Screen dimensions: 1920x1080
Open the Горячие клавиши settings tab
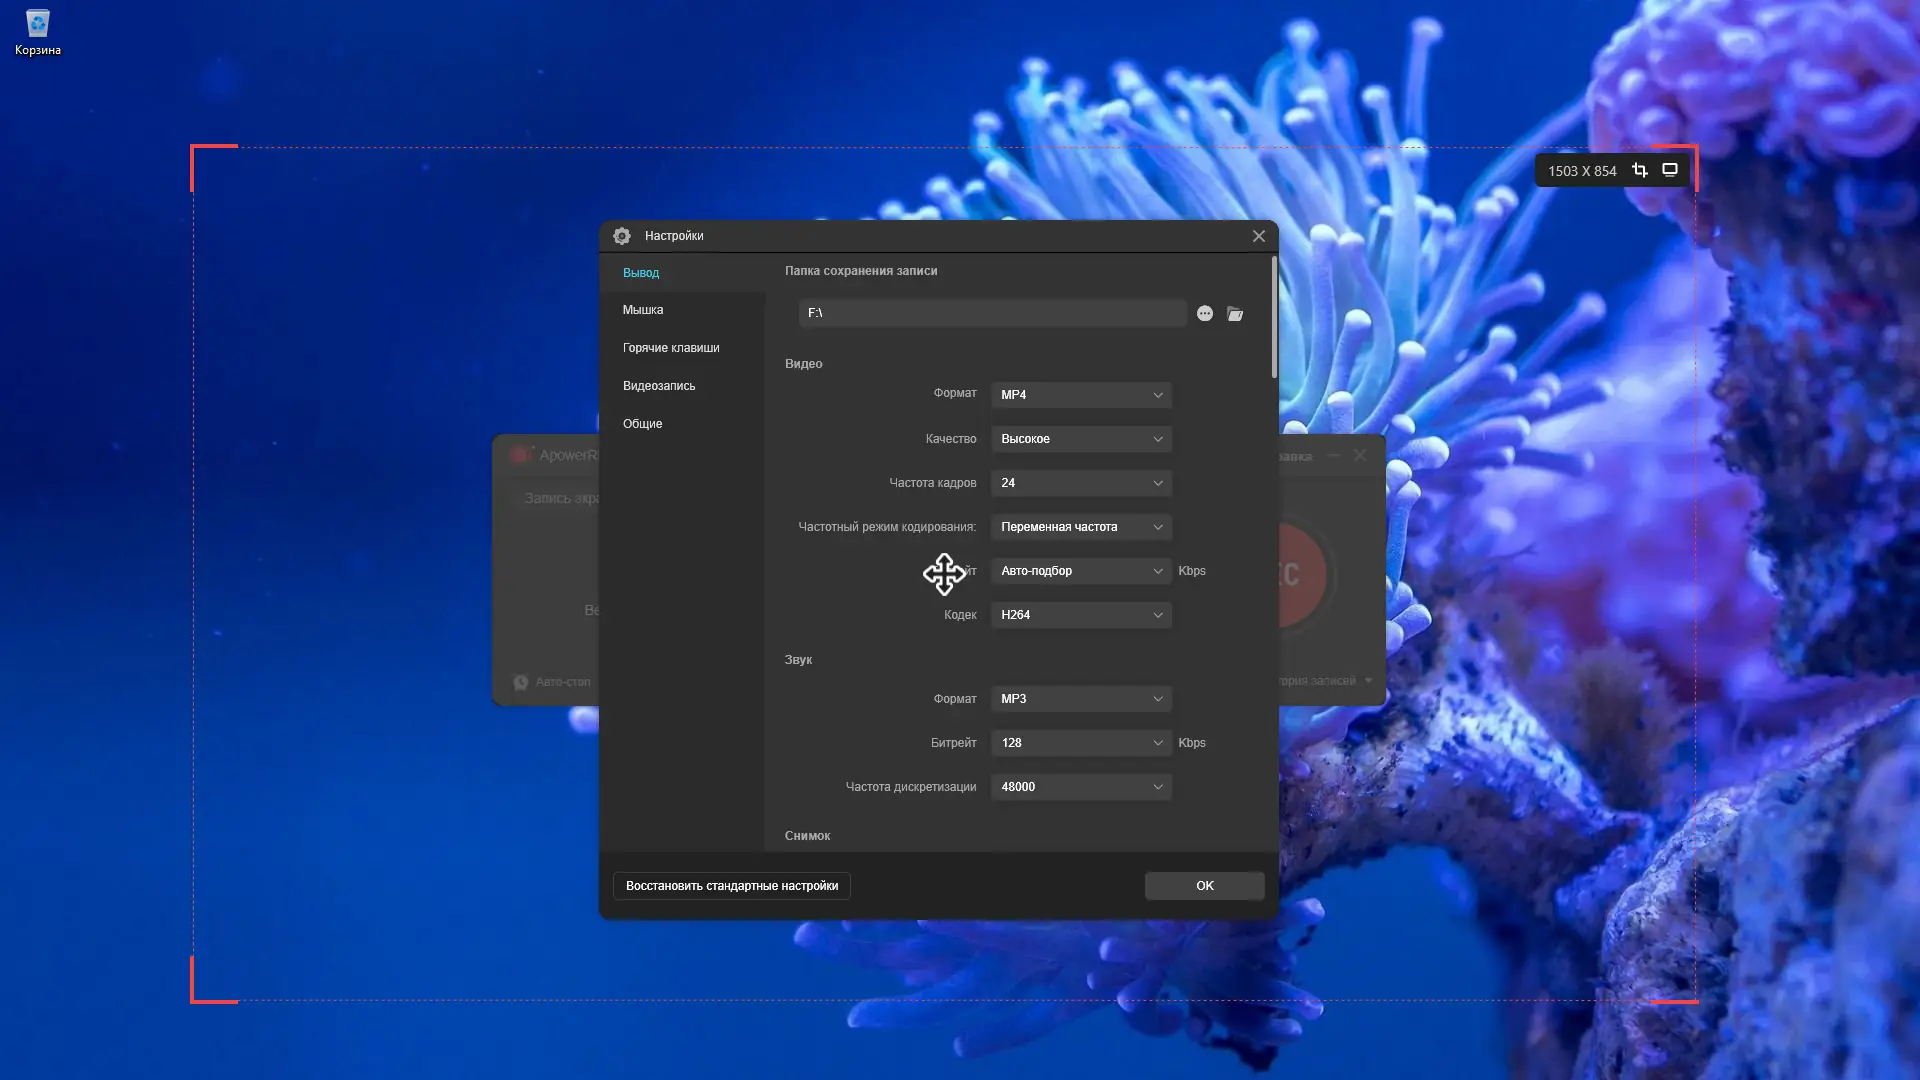point(671,348)
